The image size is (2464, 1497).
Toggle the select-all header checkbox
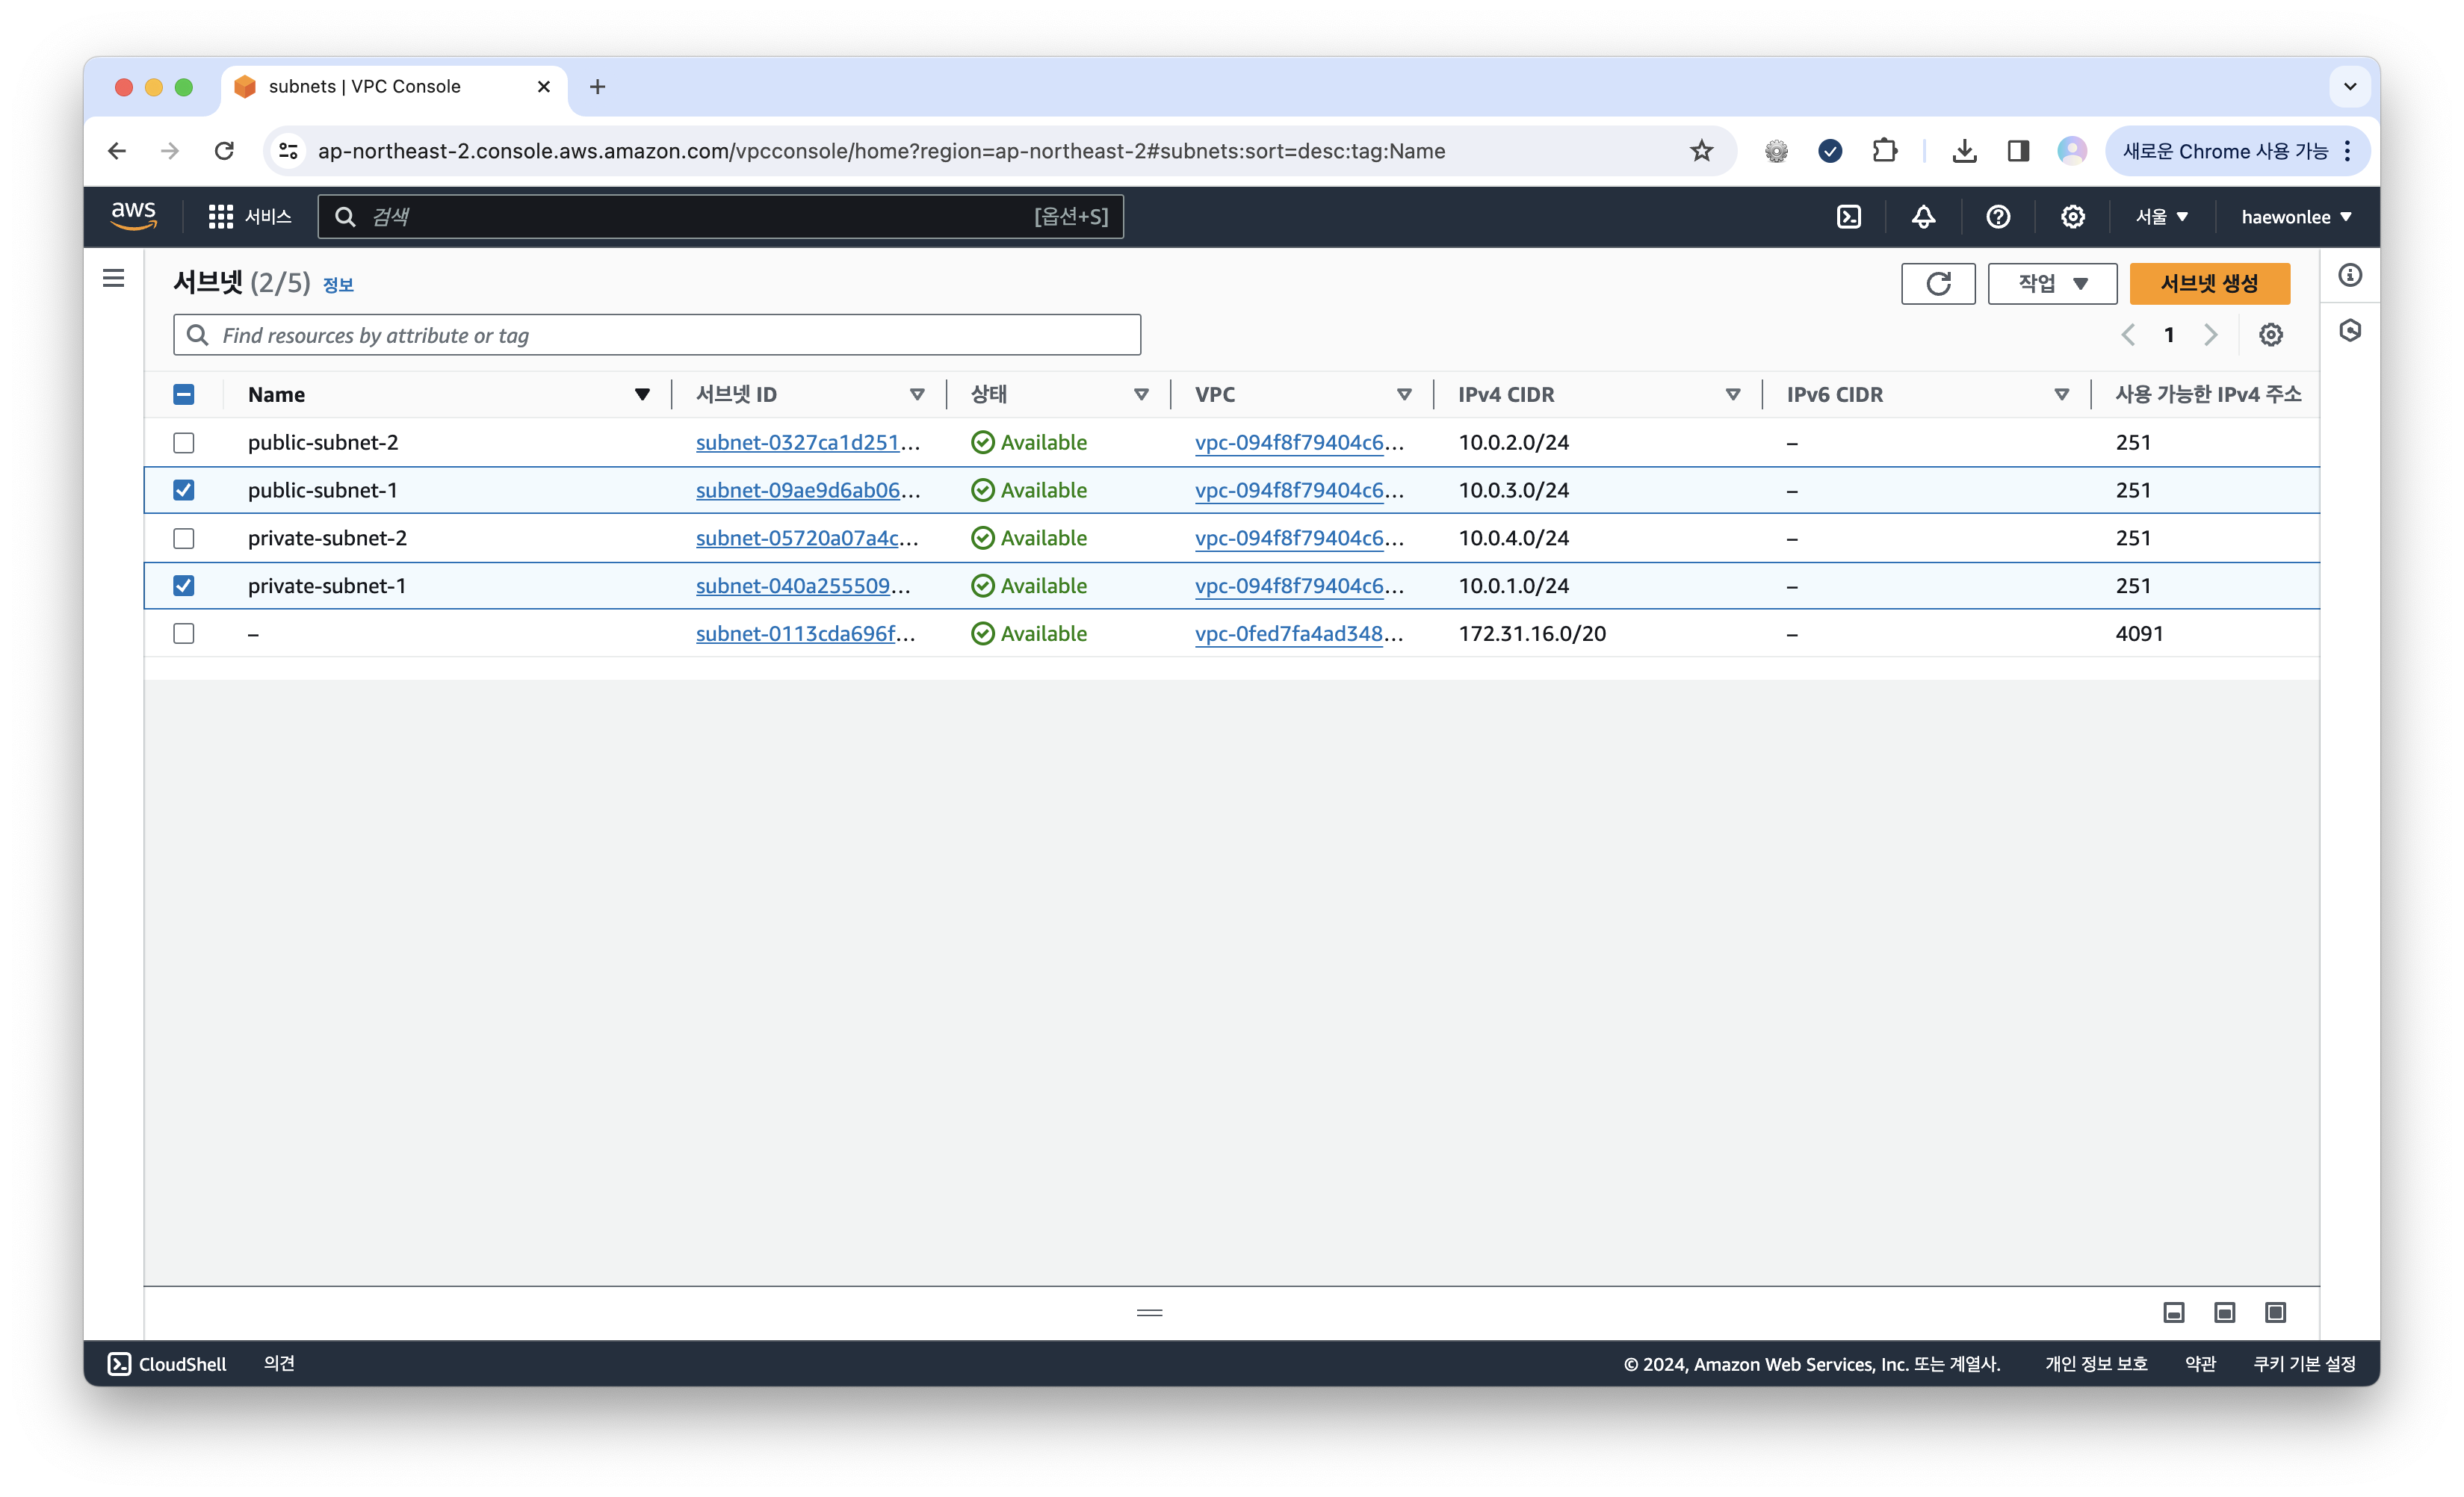[x=184, y=395]
